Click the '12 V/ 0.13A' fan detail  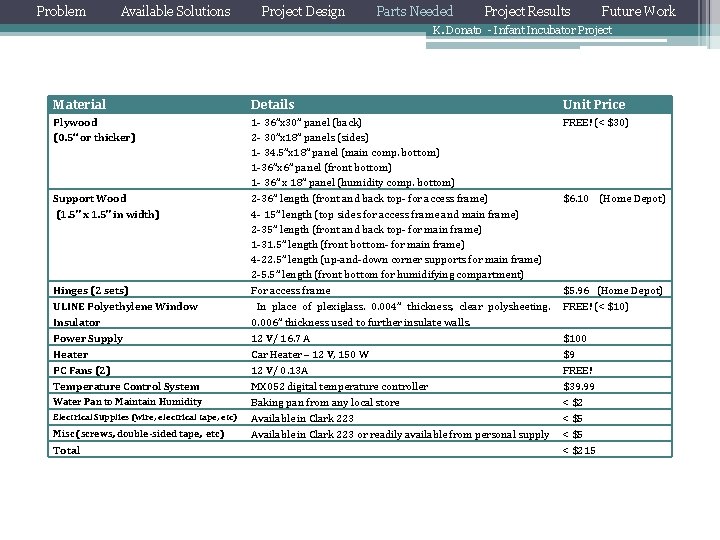[x=280, y=371]
